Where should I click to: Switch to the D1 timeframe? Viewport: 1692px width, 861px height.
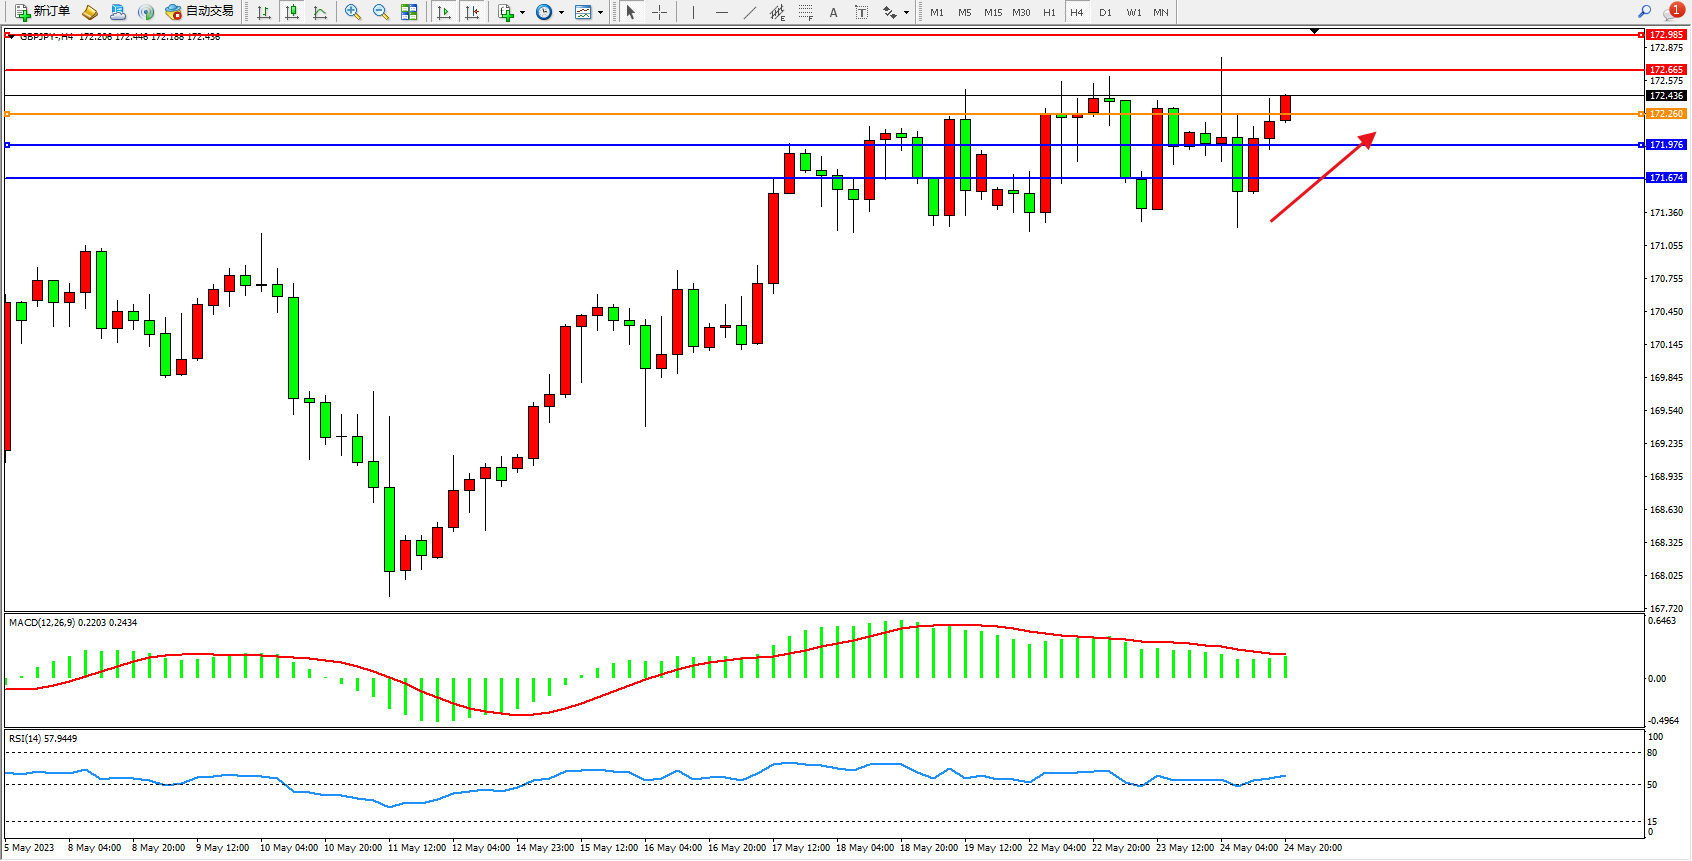pyautogui.click(x=1105, y=12)
